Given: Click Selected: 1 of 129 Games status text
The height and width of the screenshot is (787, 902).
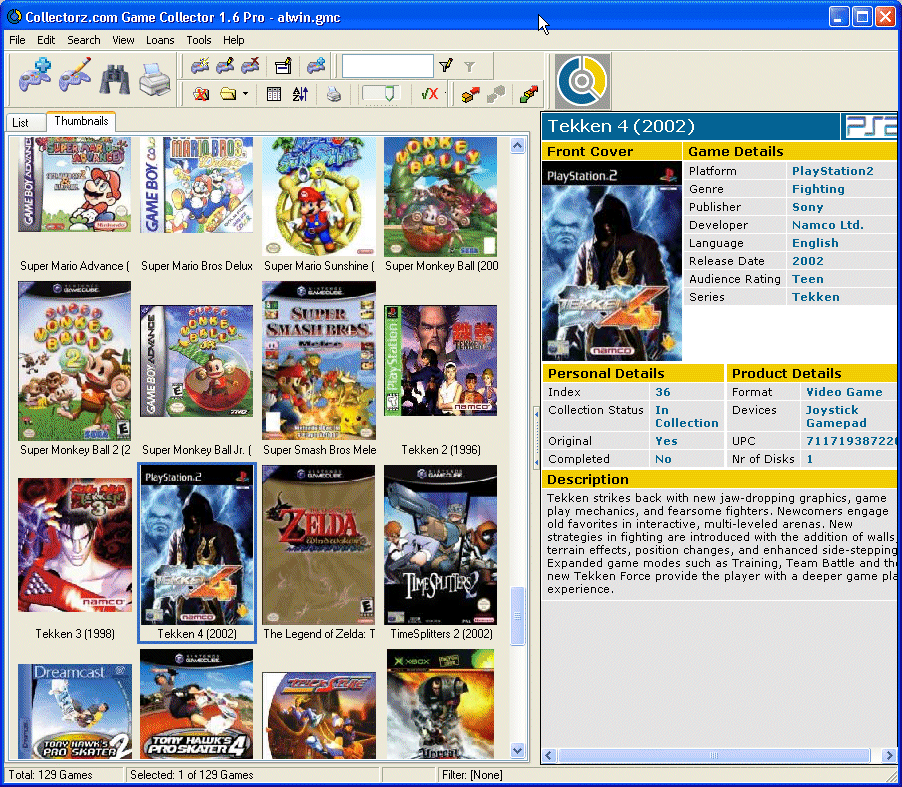Looking at the screenshot, I should [x=192, y=775].
